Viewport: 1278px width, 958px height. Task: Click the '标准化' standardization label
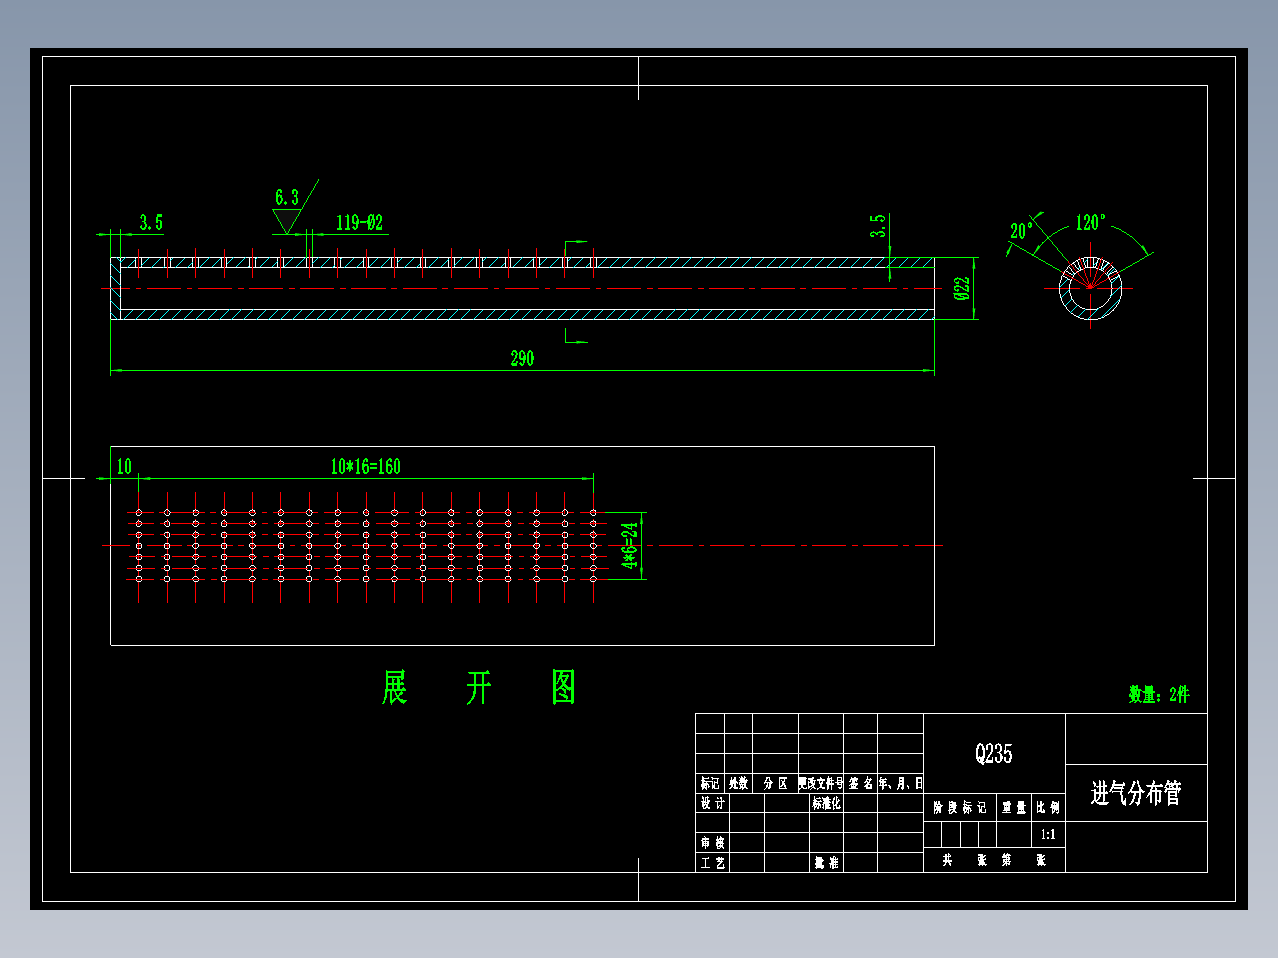827,803
